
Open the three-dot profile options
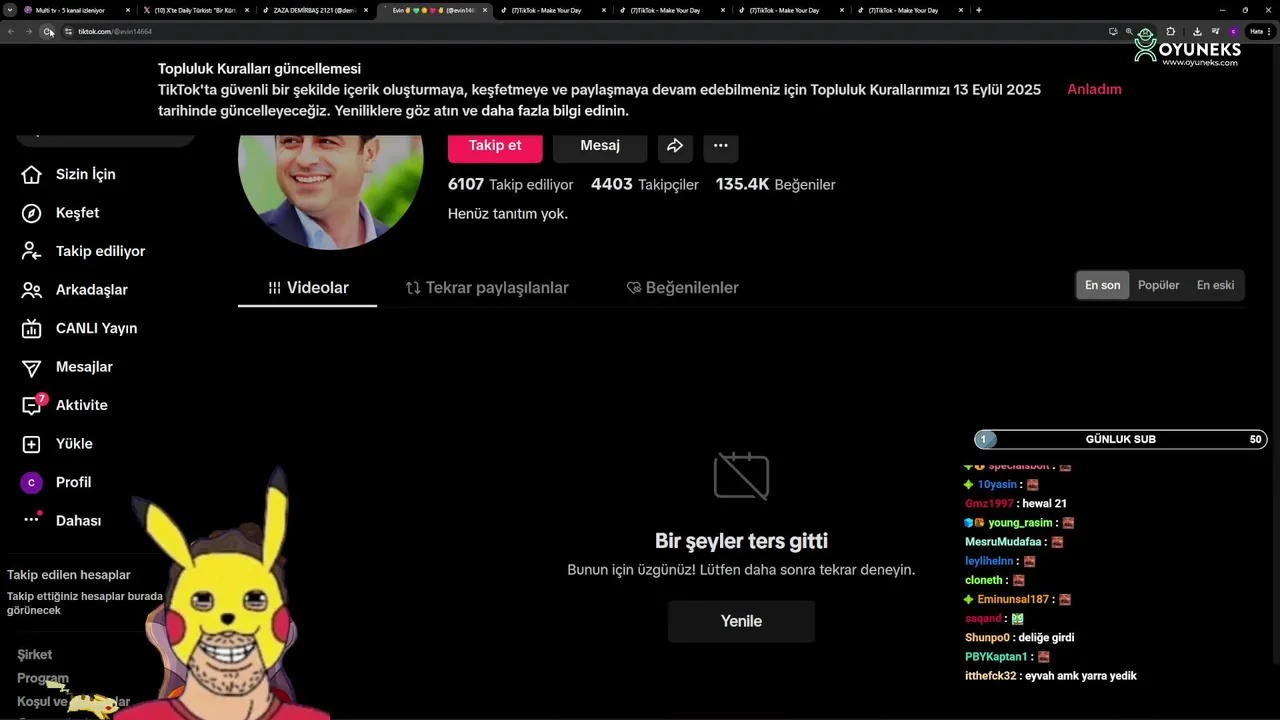coord(720,146)
